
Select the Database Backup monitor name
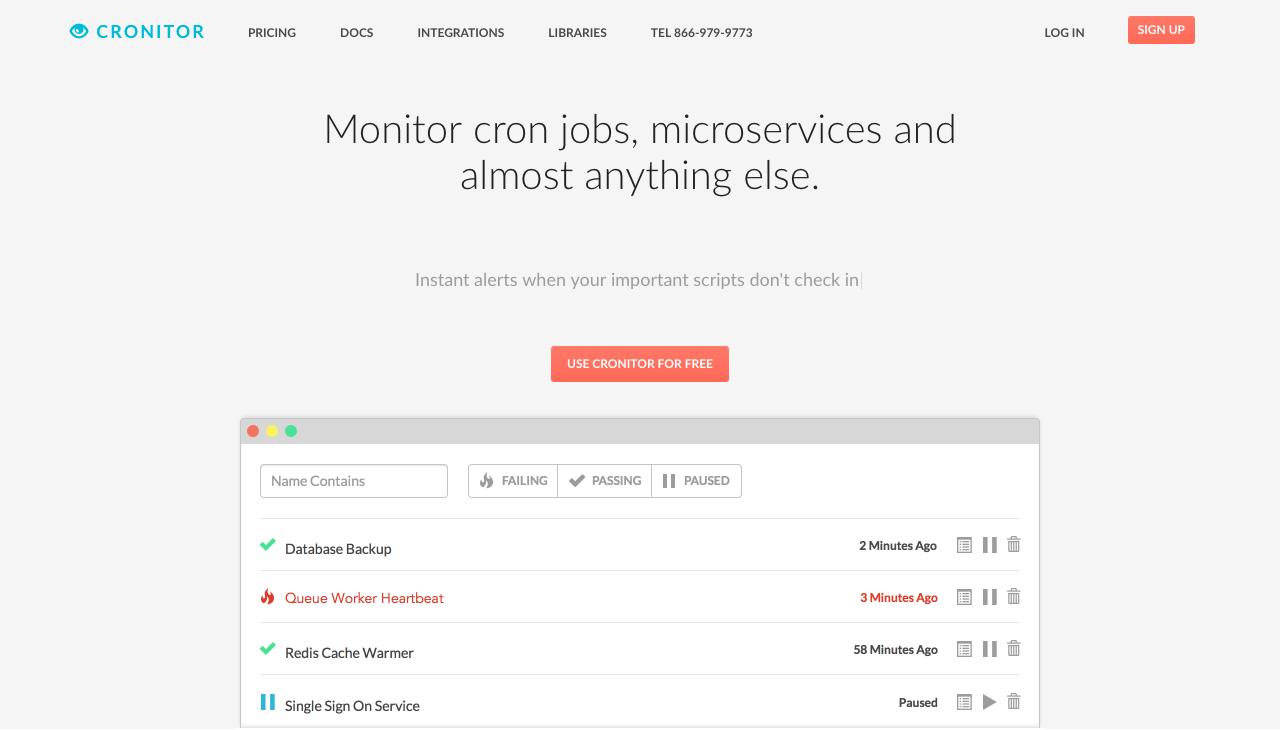(x=338, y=549)
